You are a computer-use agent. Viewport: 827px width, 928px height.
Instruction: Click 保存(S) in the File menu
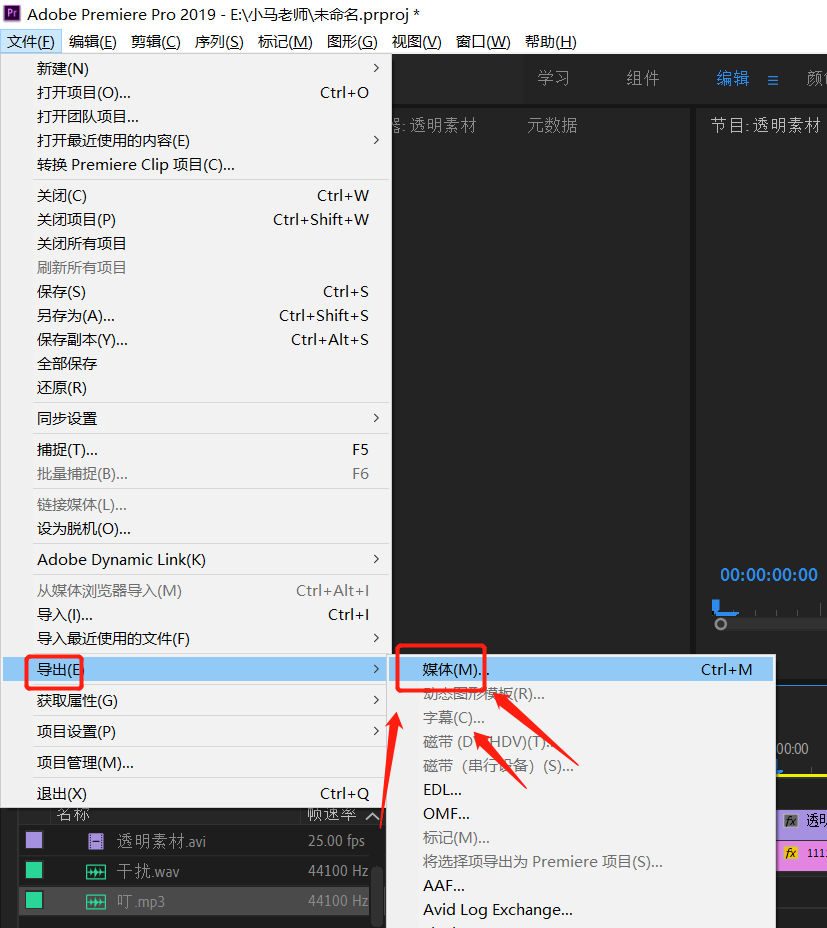[196, 292]
